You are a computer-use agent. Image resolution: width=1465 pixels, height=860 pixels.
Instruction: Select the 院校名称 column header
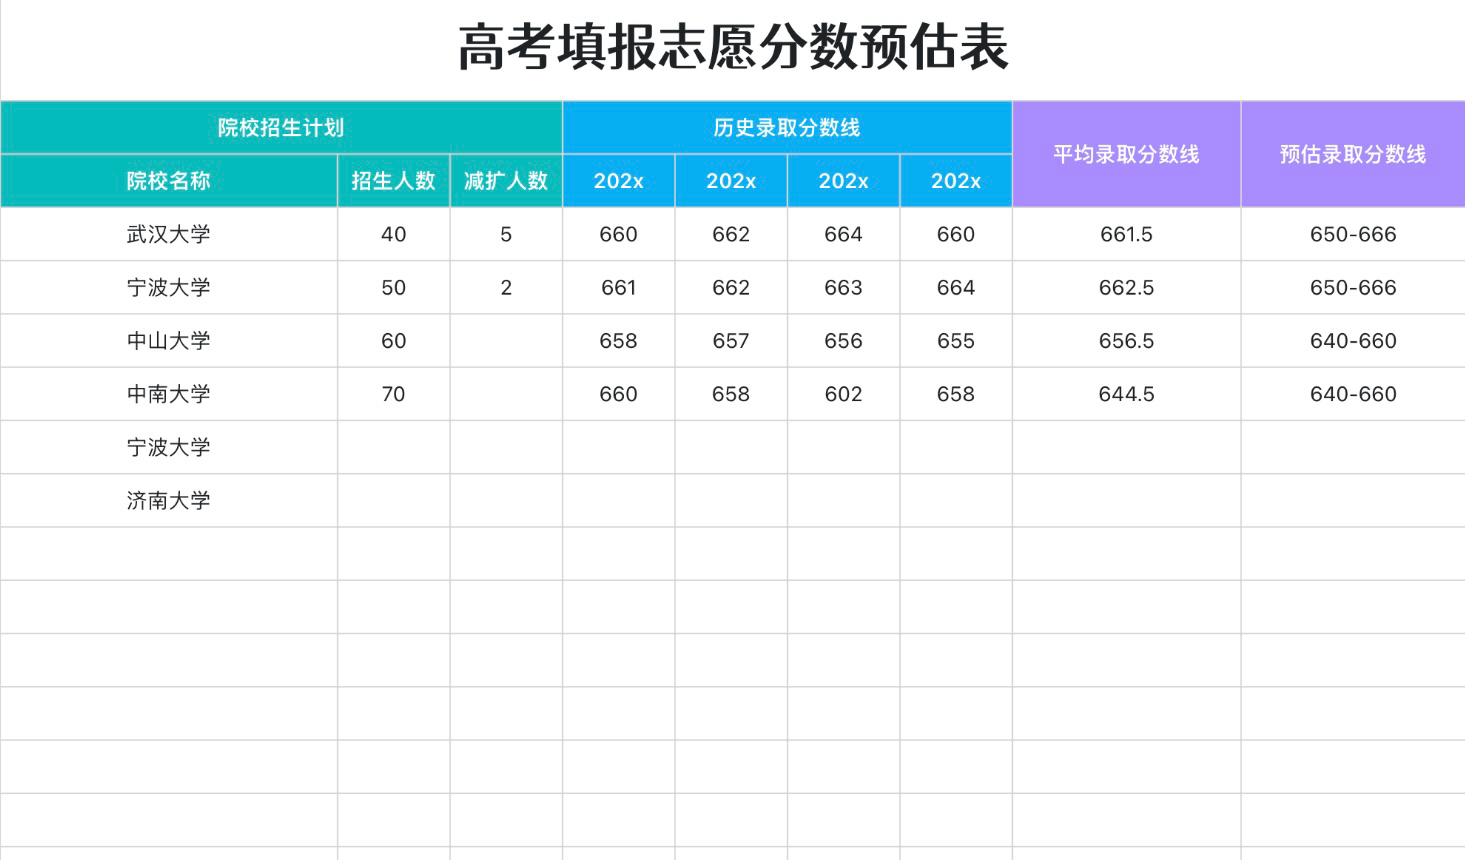[x=169, y=181]
